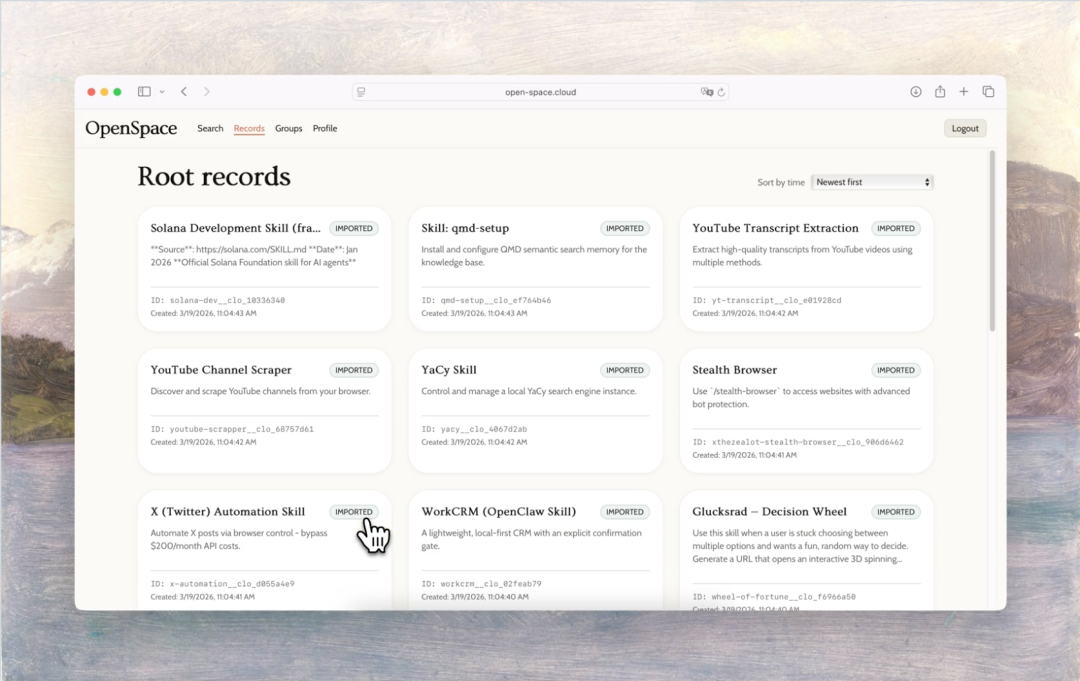
Task: Reload the page with refresh icon
Action: pyautogui.click(x=721, y=92)
